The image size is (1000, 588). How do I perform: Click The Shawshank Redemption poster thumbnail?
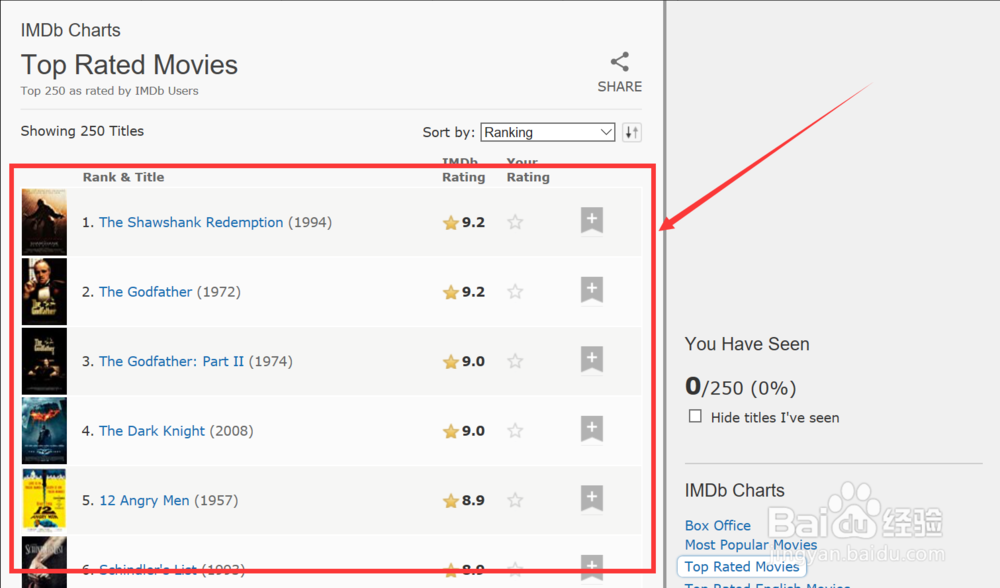(44, 222)
